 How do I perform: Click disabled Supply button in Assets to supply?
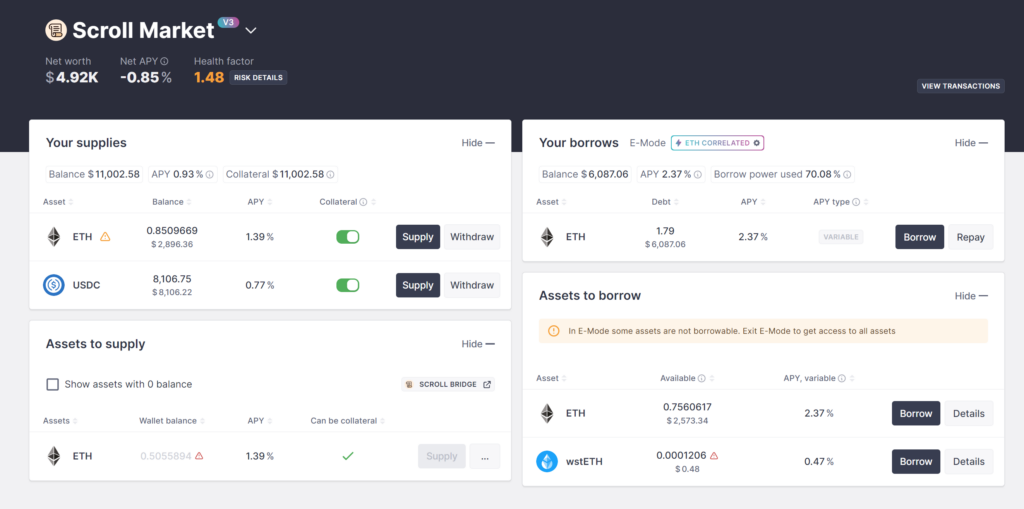tap(441, 457)
